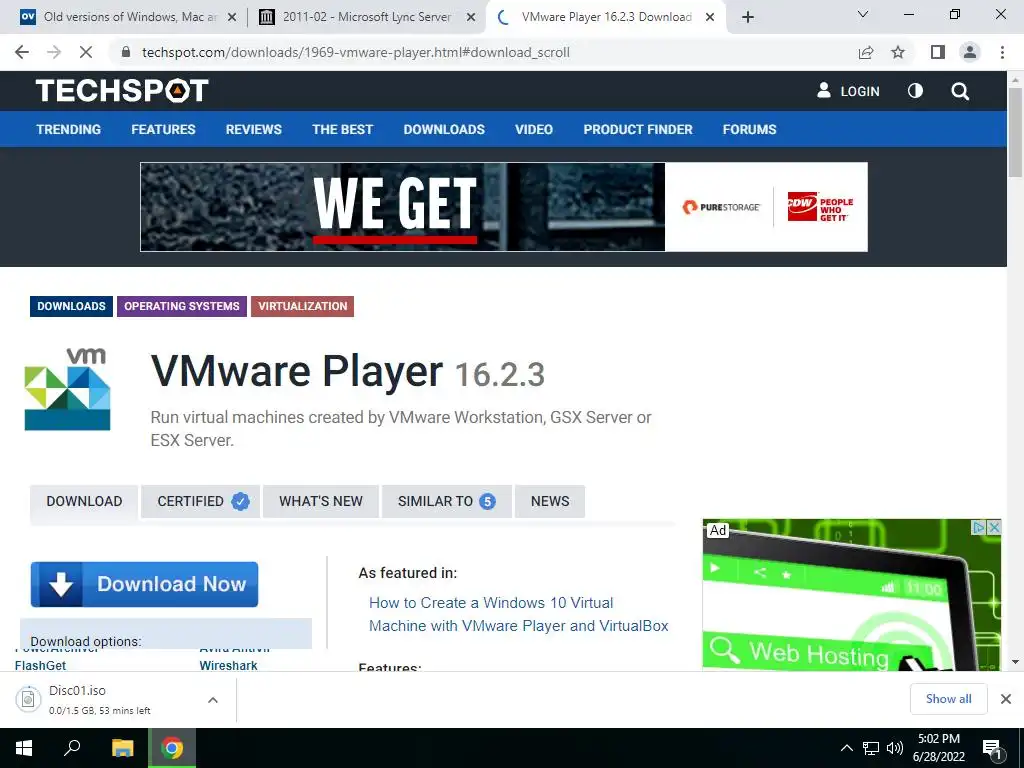
Task: Select the SIMILAR TO tab
Action: (x=447, y=502)
